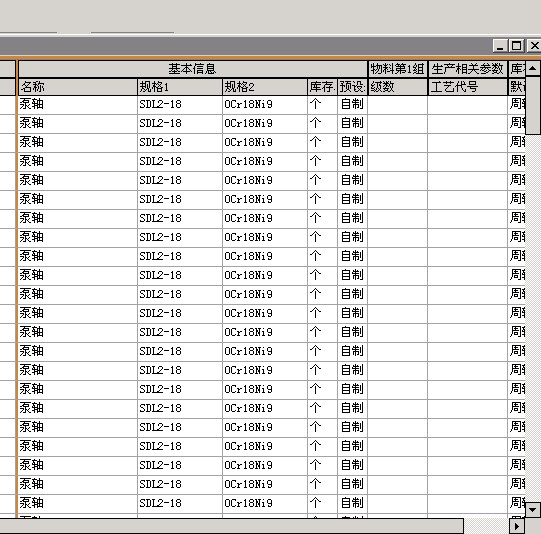Click the horizontal scrollbar right arrow
Image resolution: width=541 pixels, height=534 pixels.
[x=517, y=526]
